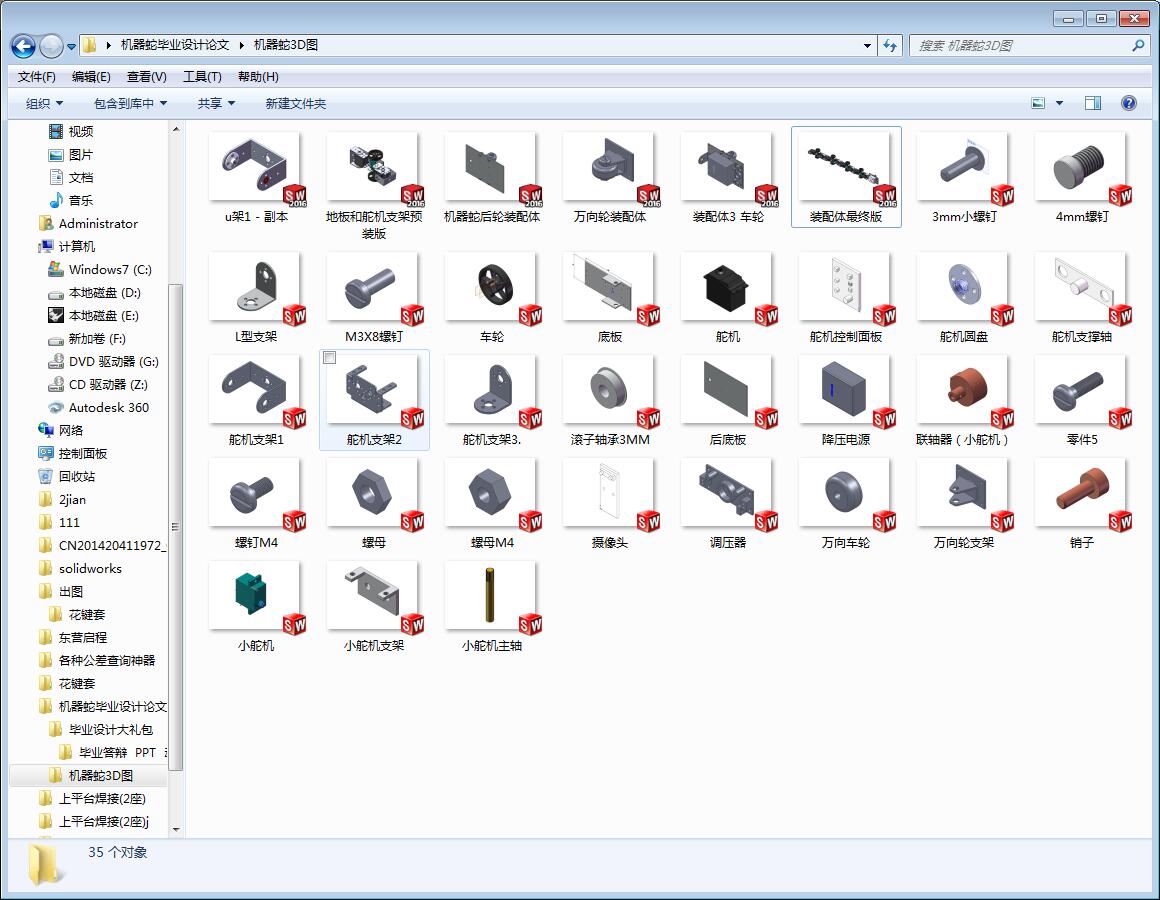Select the green 小舵机 part file
Image resolution: width=1160 pixels, height=900 pixels.
[256, 606]
